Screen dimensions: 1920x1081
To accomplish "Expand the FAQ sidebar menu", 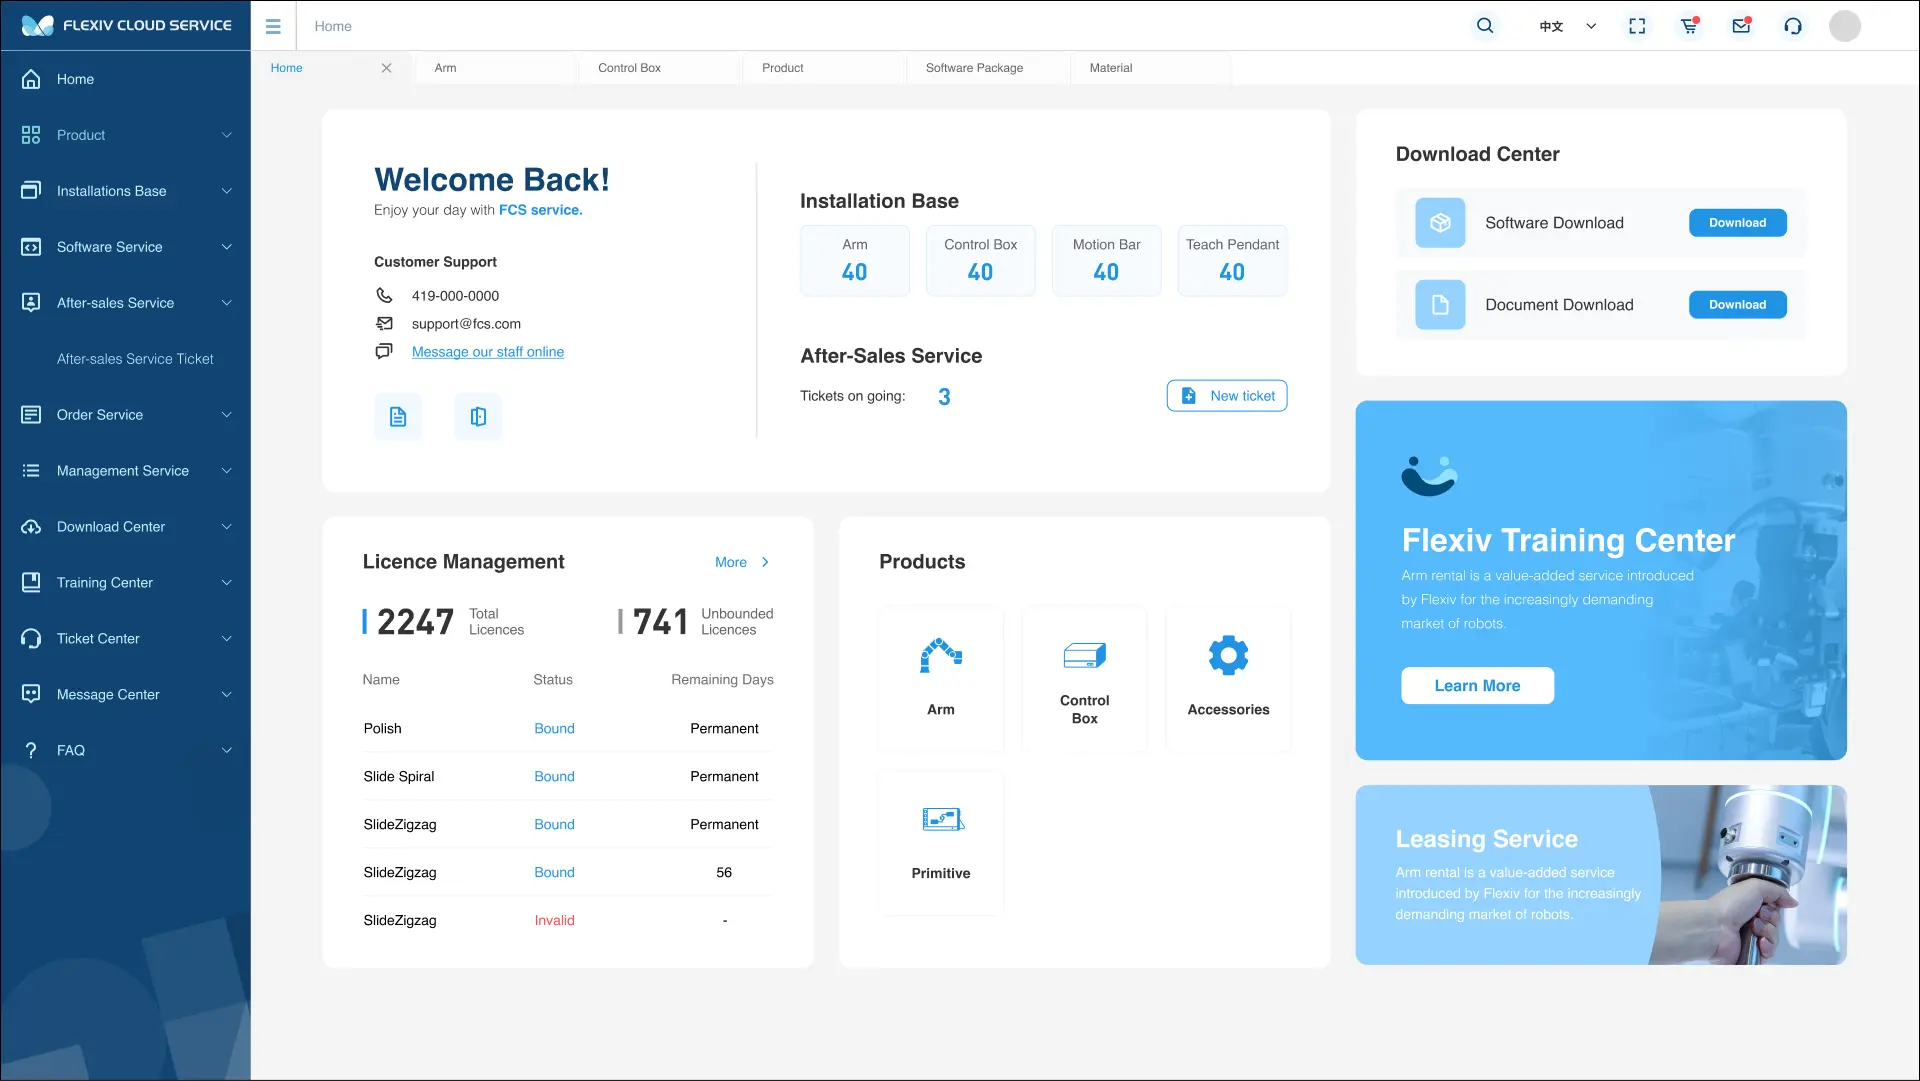I will (125, 750).
